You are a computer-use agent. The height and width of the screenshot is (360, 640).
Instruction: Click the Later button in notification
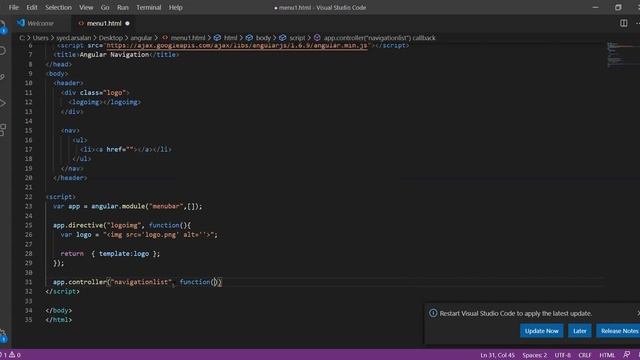point(580,331)
